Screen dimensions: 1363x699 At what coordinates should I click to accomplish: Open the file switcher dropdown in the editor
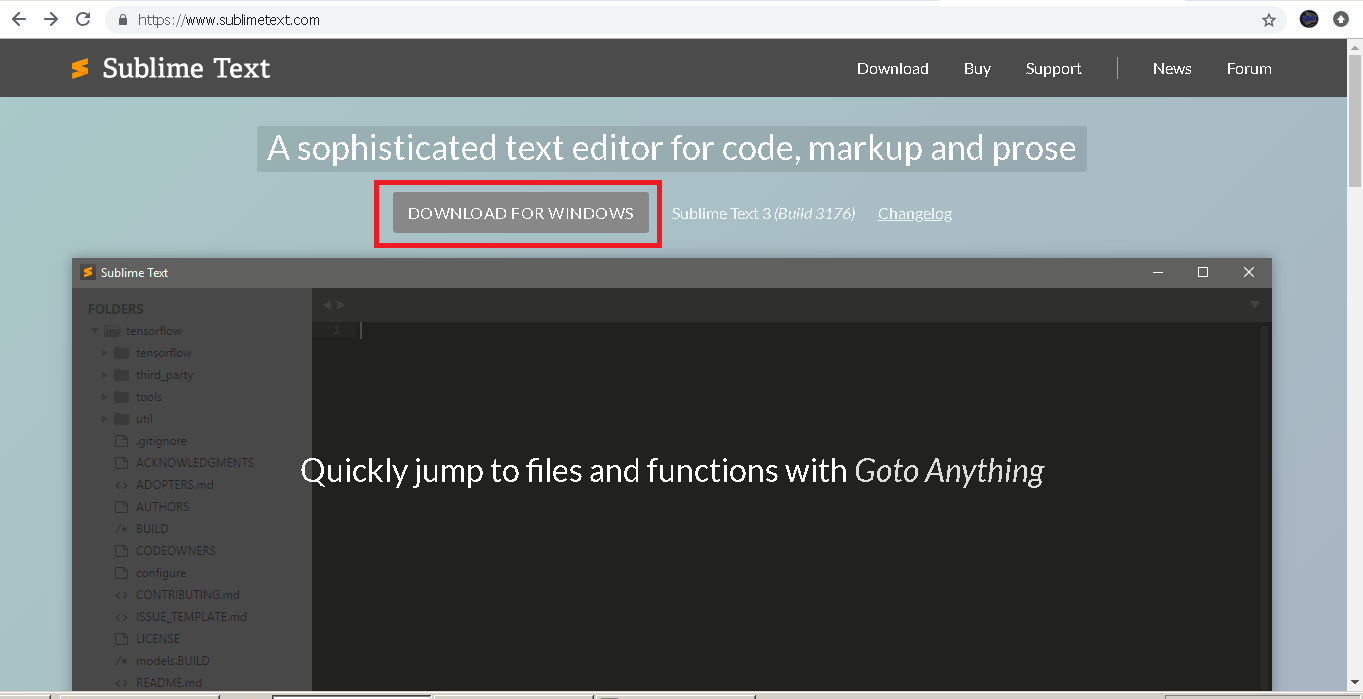[x=1254, y=304]
